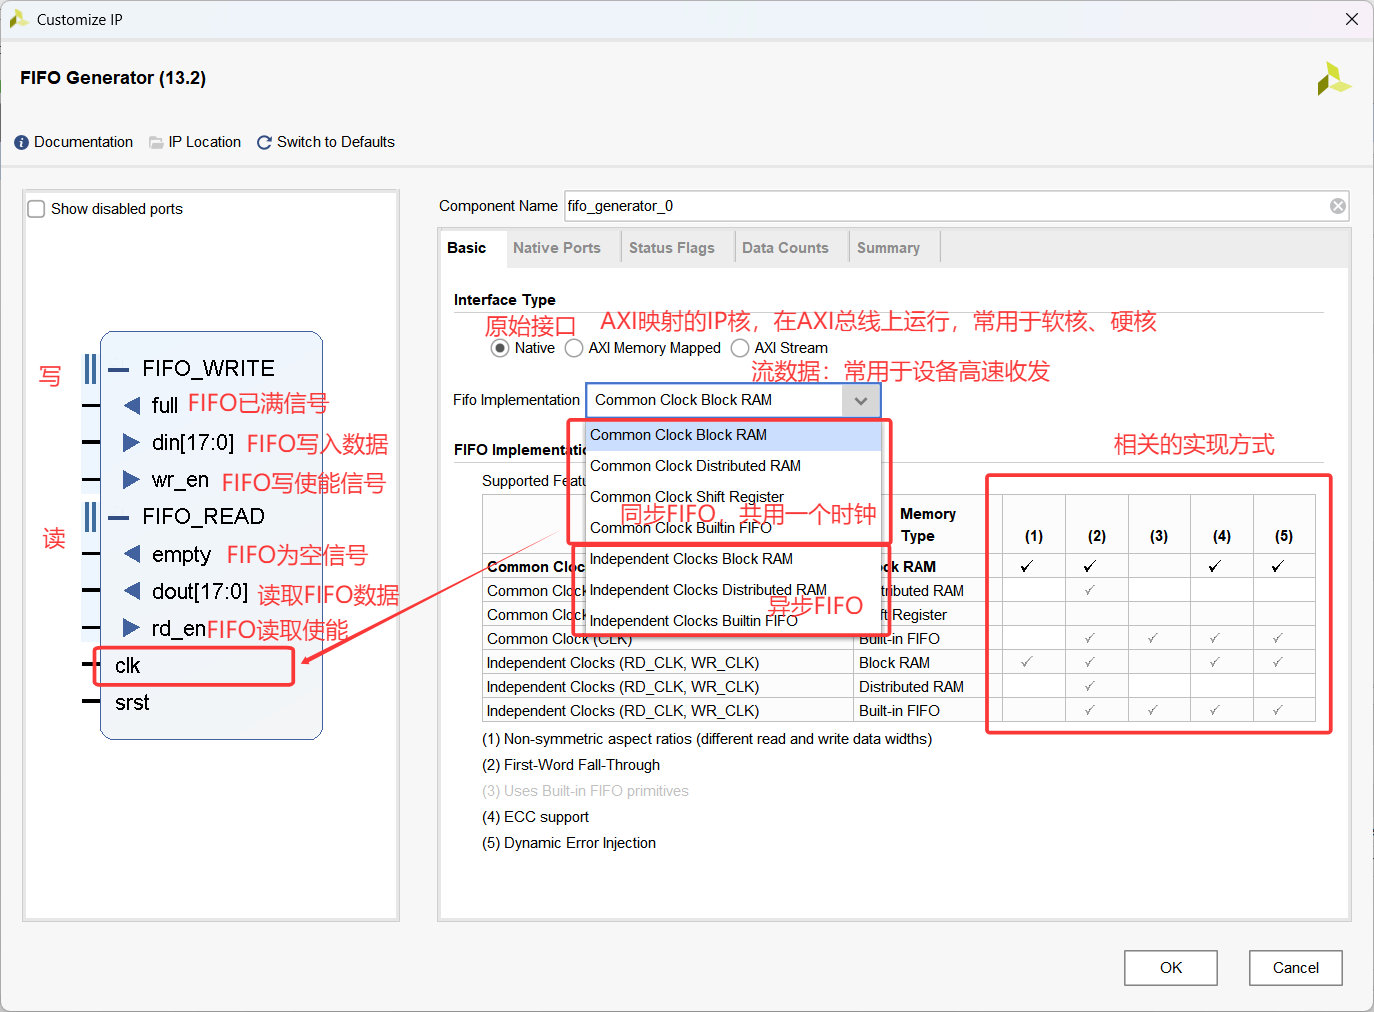Click the din[17:0] port arrow icon

(x=131, y=442)
